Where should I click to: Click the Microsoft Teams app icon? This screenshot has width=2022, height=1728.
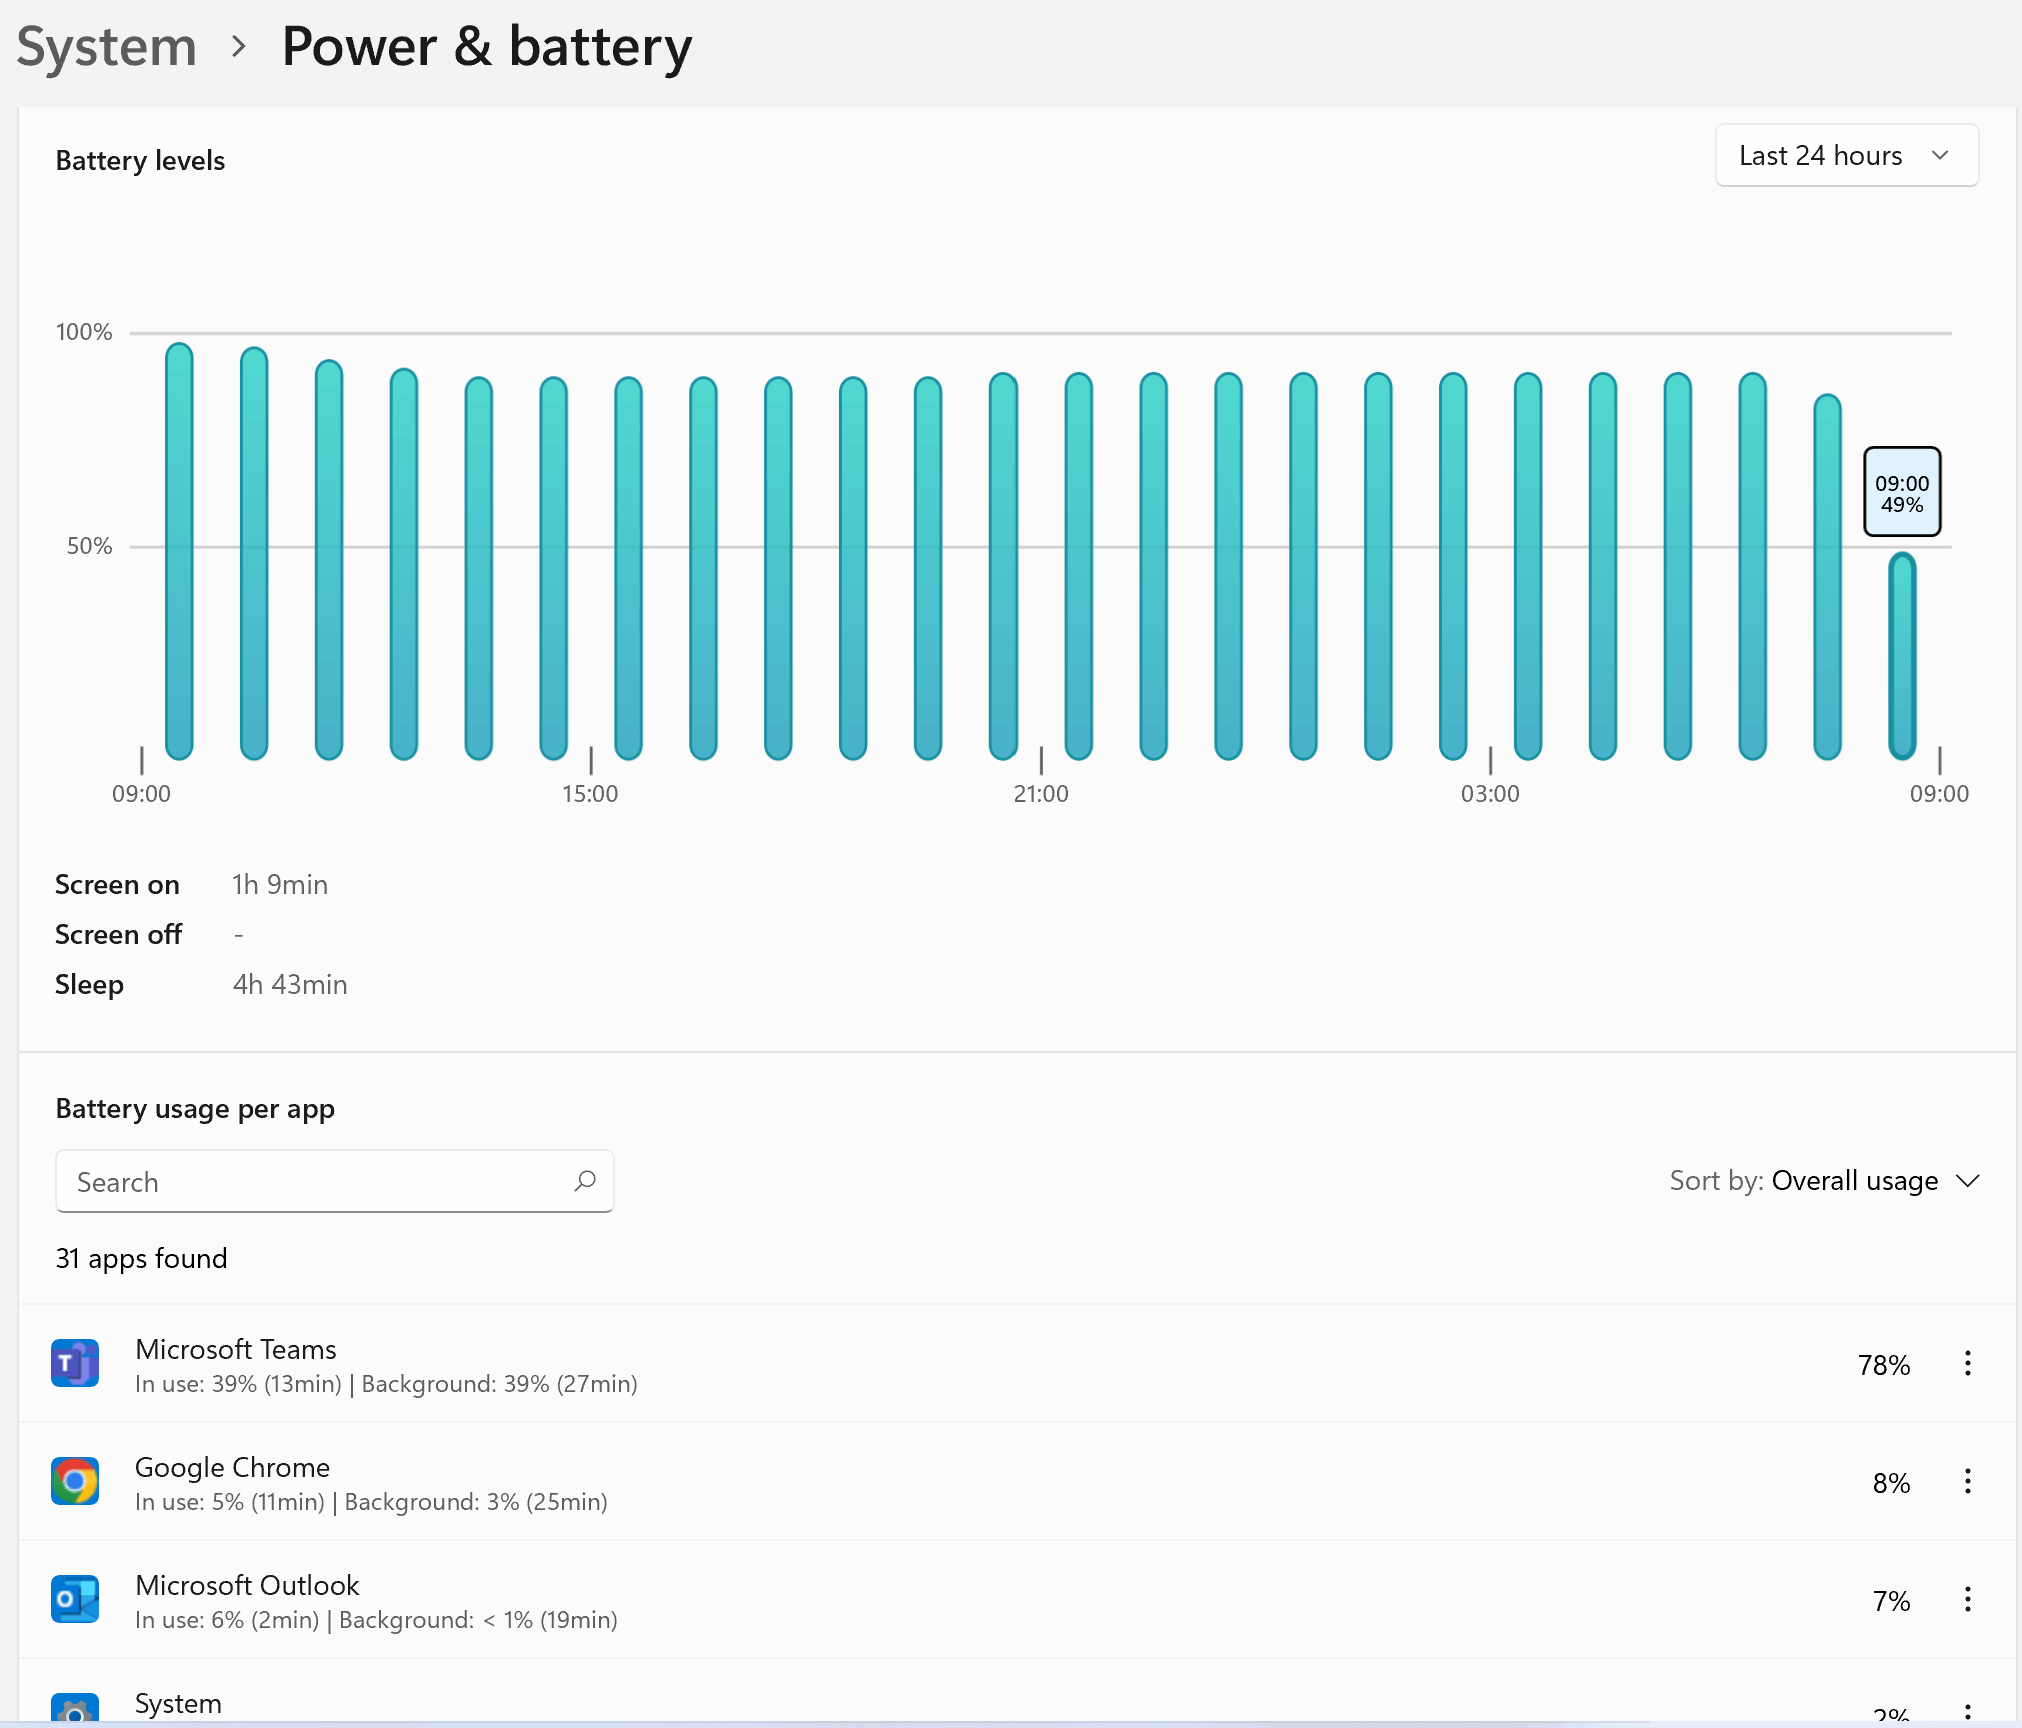tap(75, 1363)
